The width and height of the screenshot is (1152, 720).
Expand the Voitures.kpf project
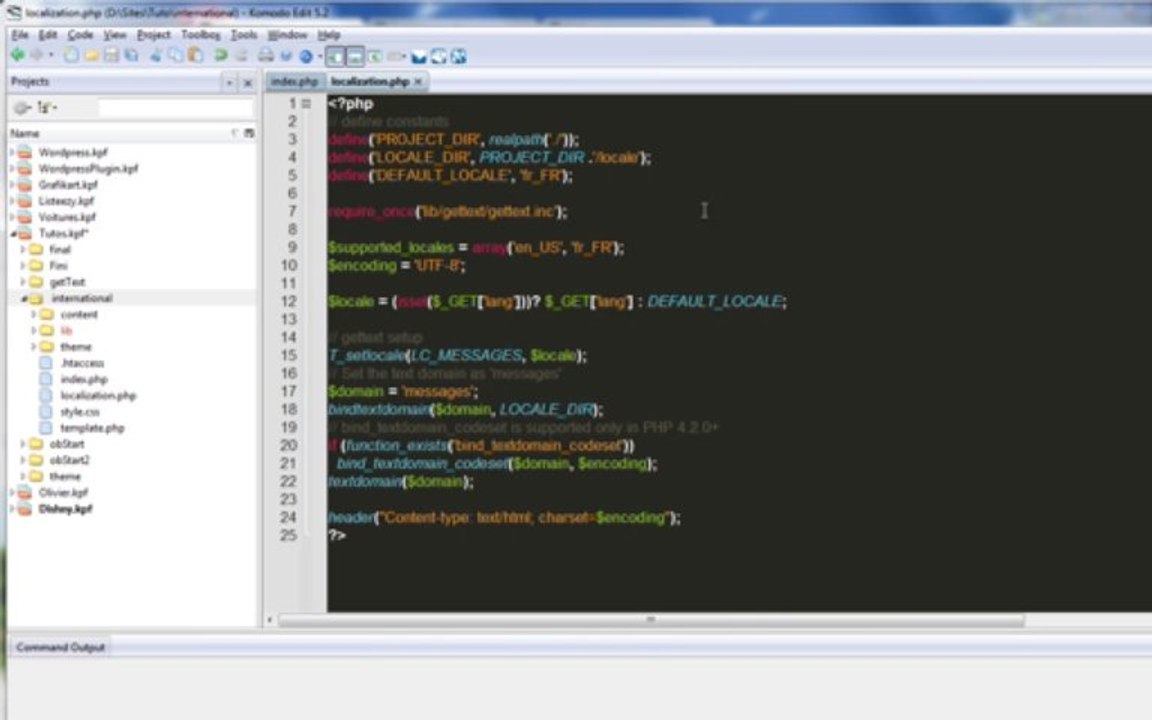pyautogui.click(x=12, y=217)
